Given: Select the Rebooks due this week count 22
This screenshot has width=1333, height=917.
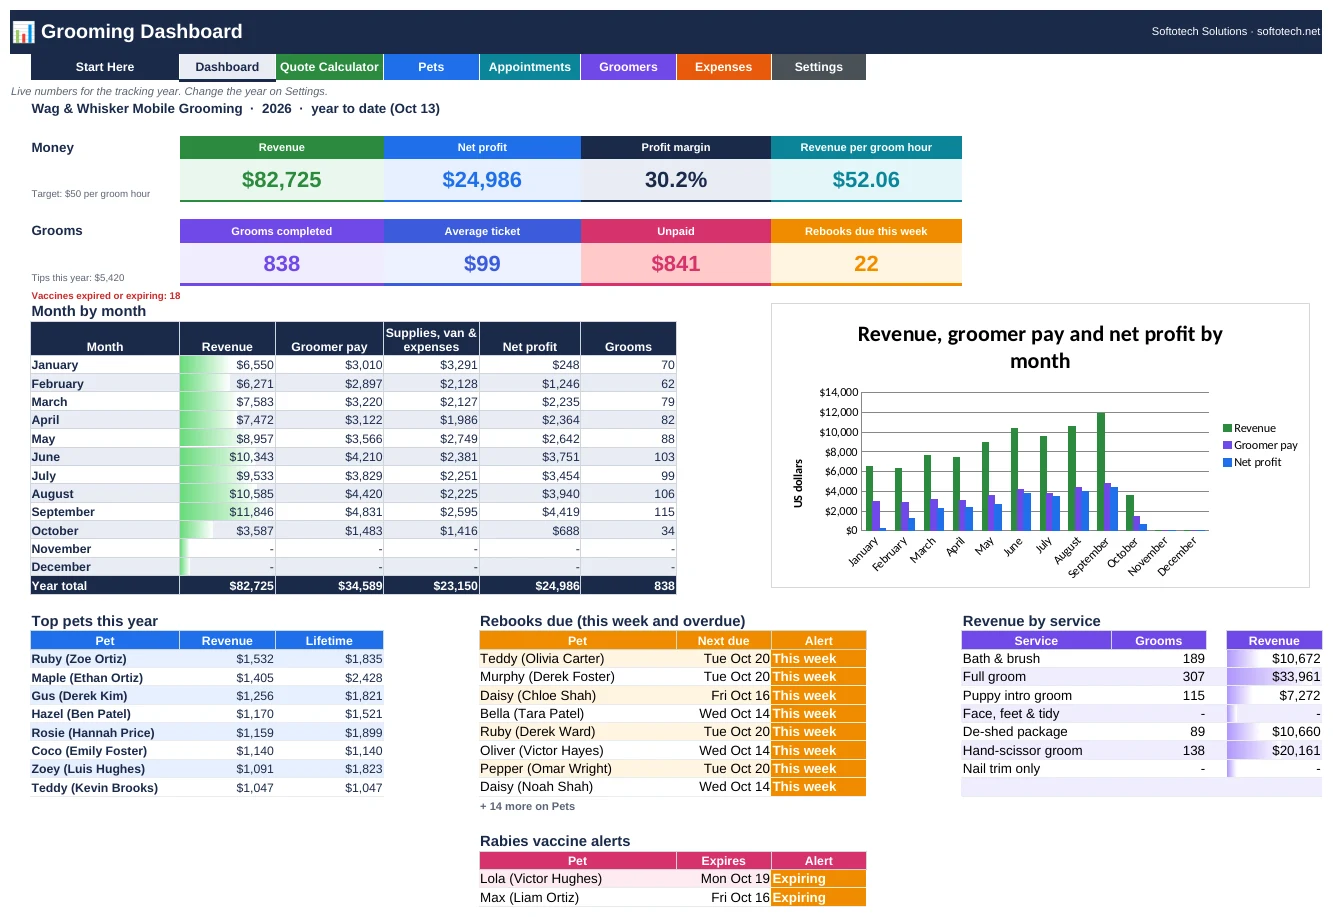Looking at the screenshot, I should click(x=866, y=264).
